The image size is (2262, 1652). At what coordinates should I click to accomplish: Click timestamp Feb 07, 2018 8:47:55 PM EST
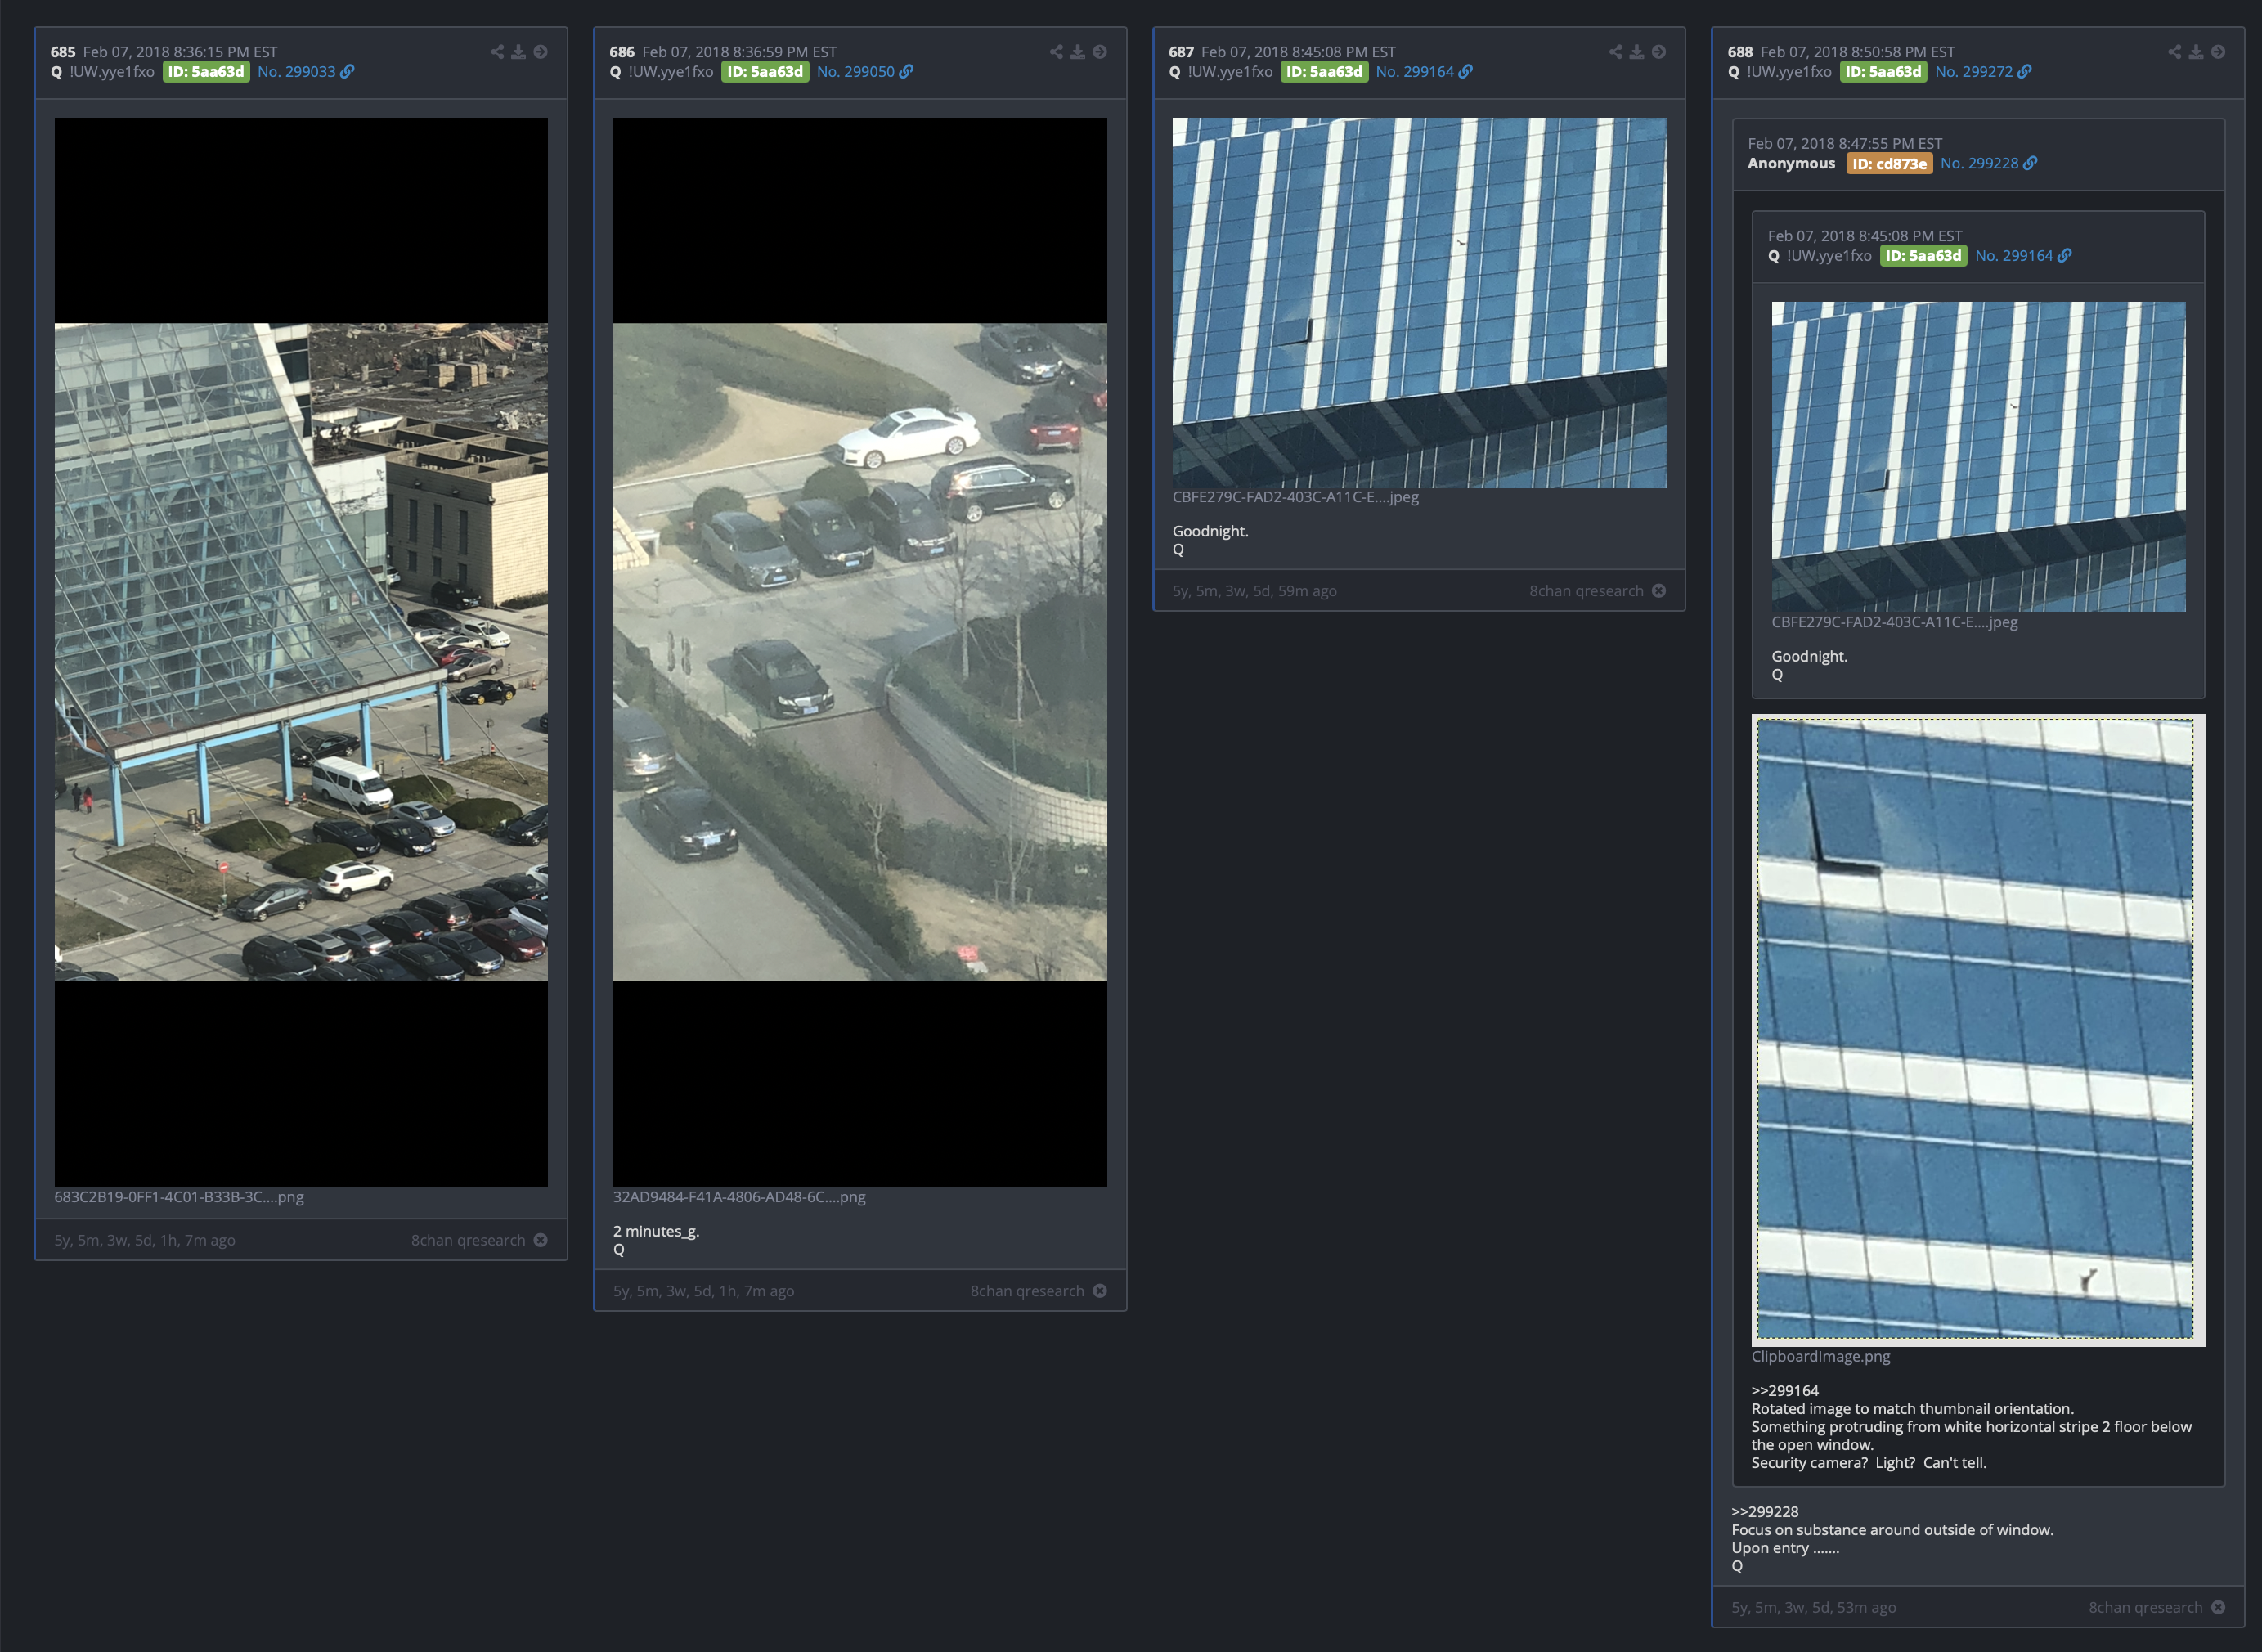(x=1844, y=144)
